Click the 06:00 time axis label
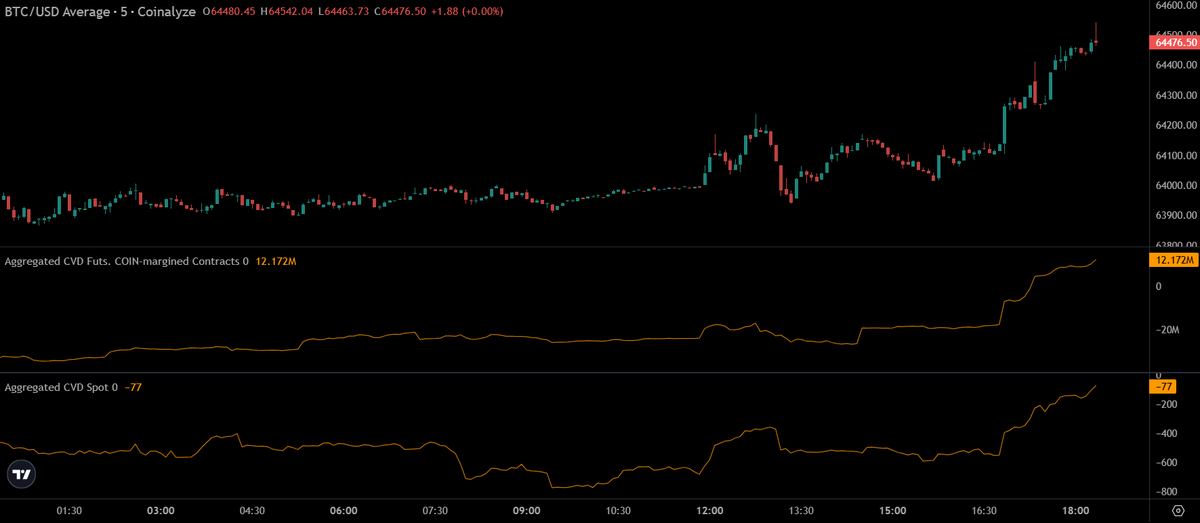1200x523 pixels. pyautogui.click(x=344, y=510)
